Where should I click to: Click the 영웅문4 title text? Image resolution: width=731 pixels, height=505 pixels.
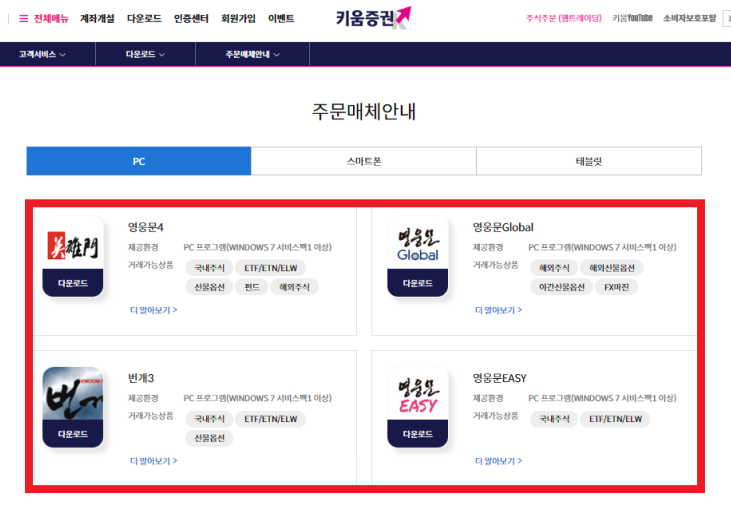coord(145,227)
